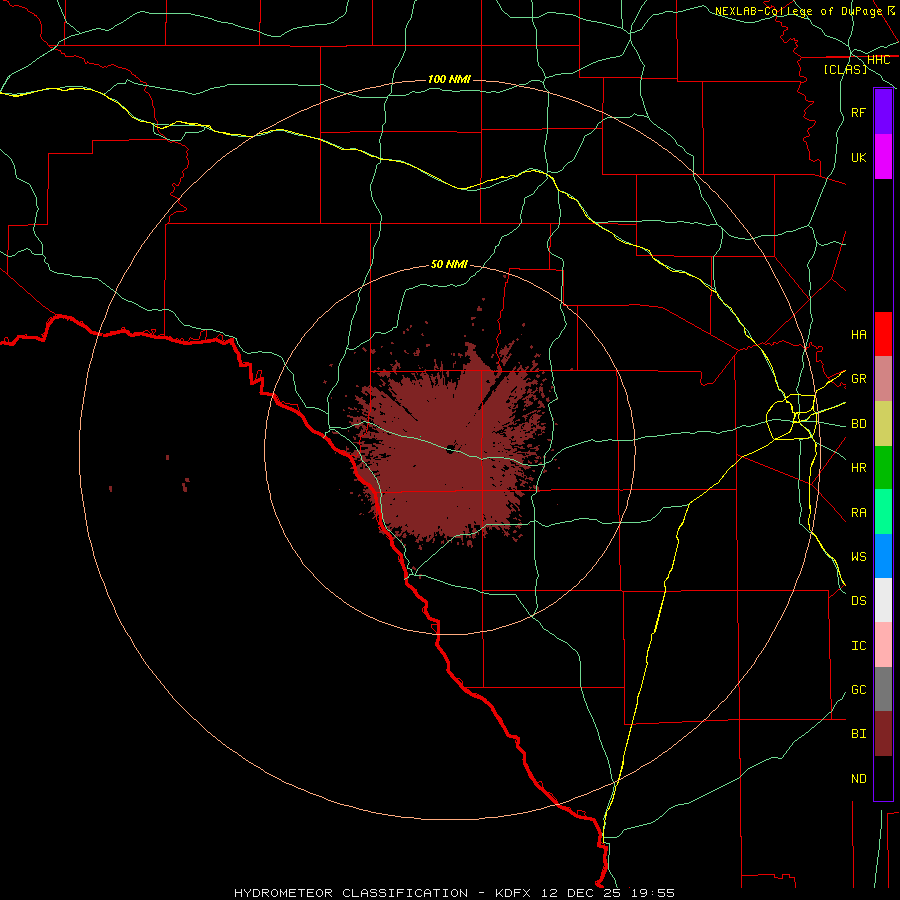Select the GR legend color block
This screenshot has height=900, width=900.
[x=883, y=379]
